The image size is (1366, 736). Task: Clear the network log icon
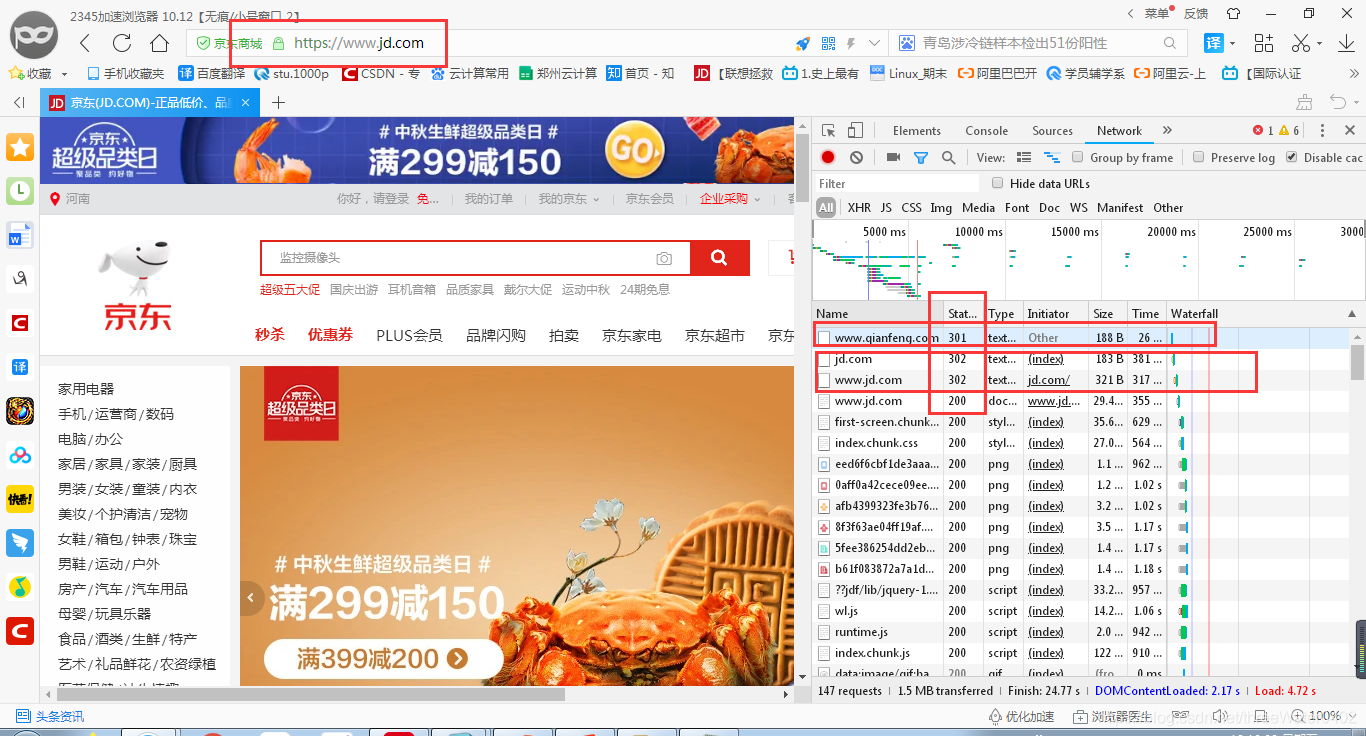click(x=856, y=157)
